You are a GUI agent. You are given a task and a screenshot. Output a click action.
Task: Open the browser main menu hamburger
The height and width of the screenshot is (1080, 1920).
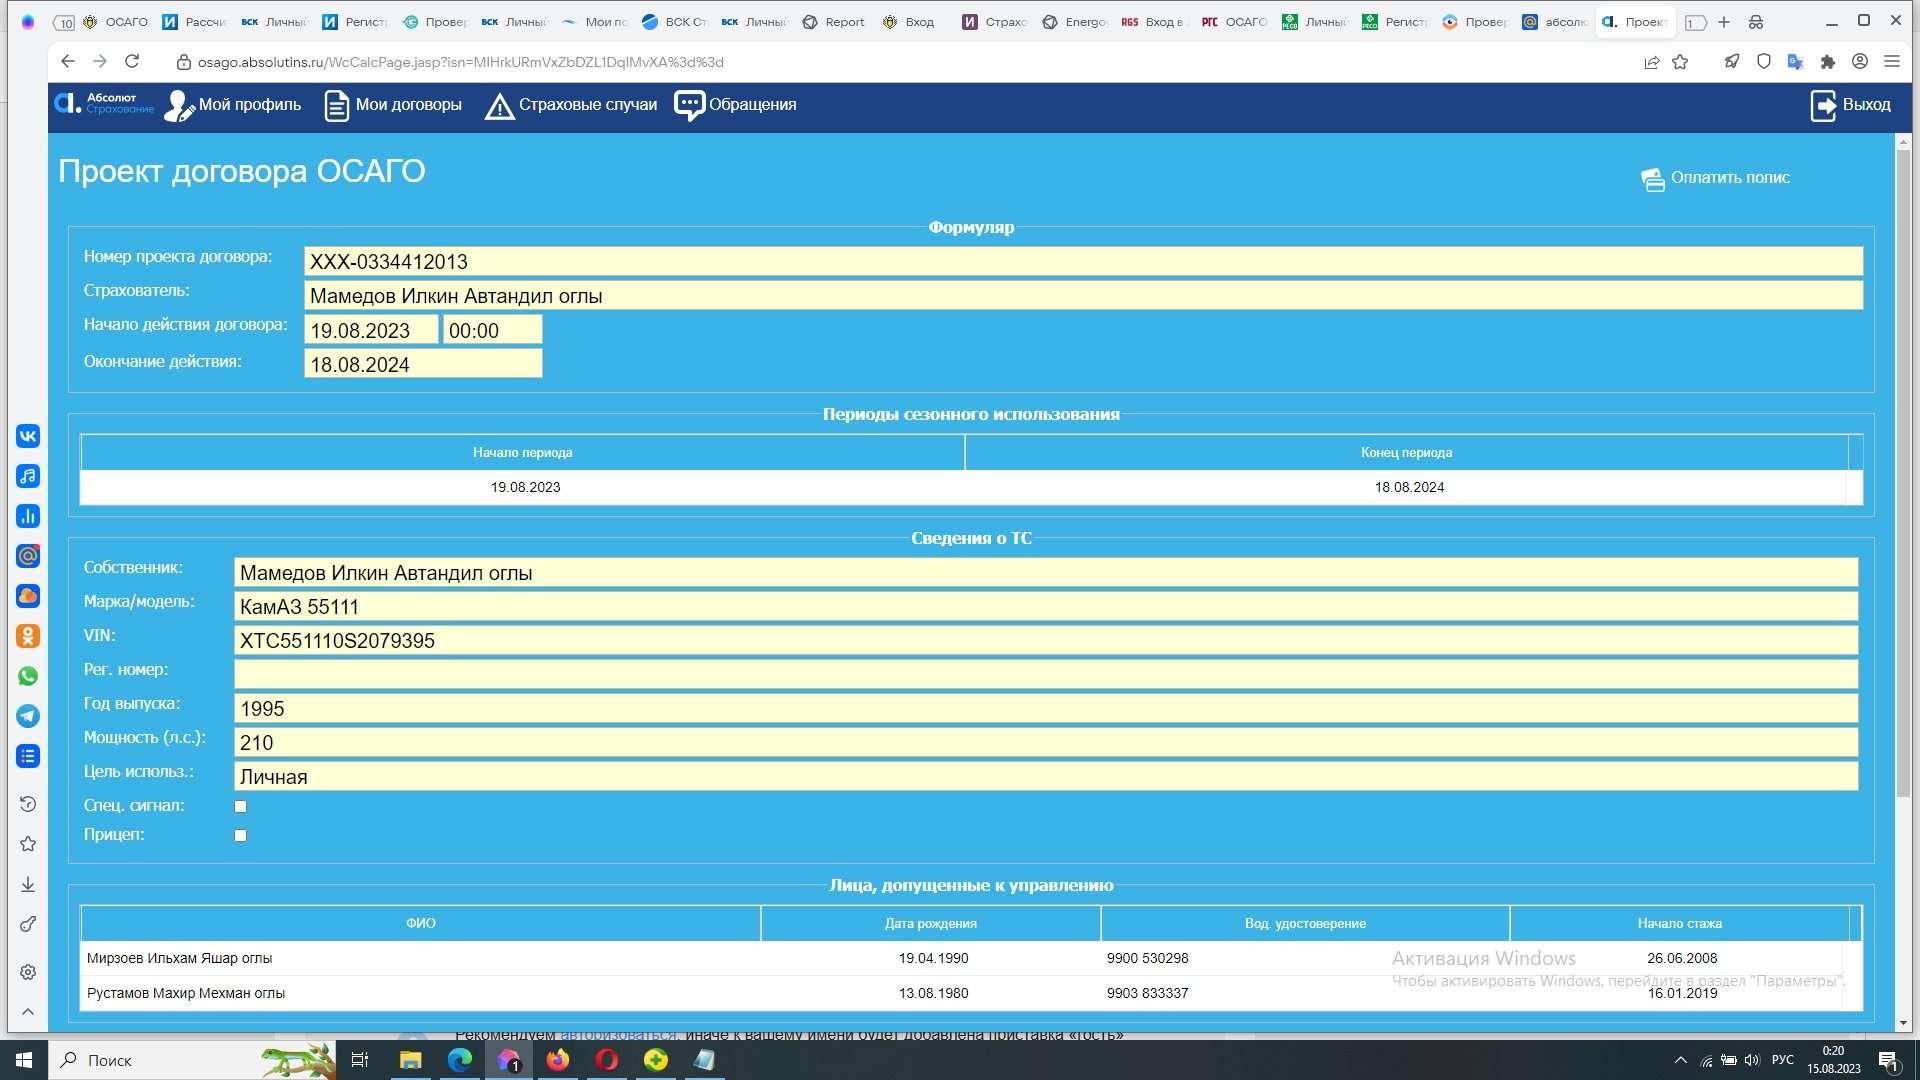(1891, 62)
